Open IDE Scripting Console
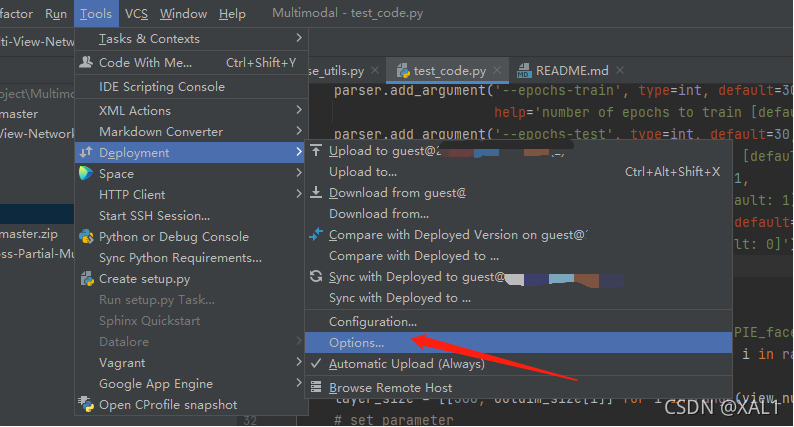This screenshot has height=427, width=794. click(x=191, y=87)
